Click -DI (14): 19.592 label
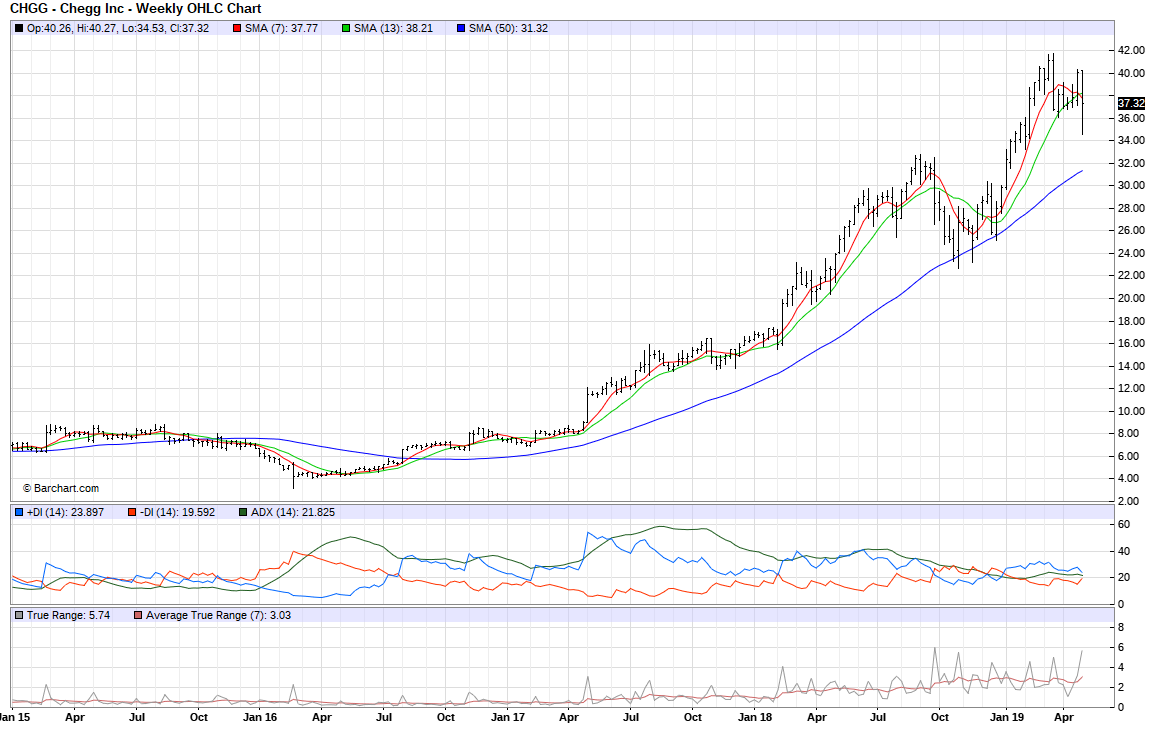Screen dimensions: 1156x748 (x=178, y=512)
